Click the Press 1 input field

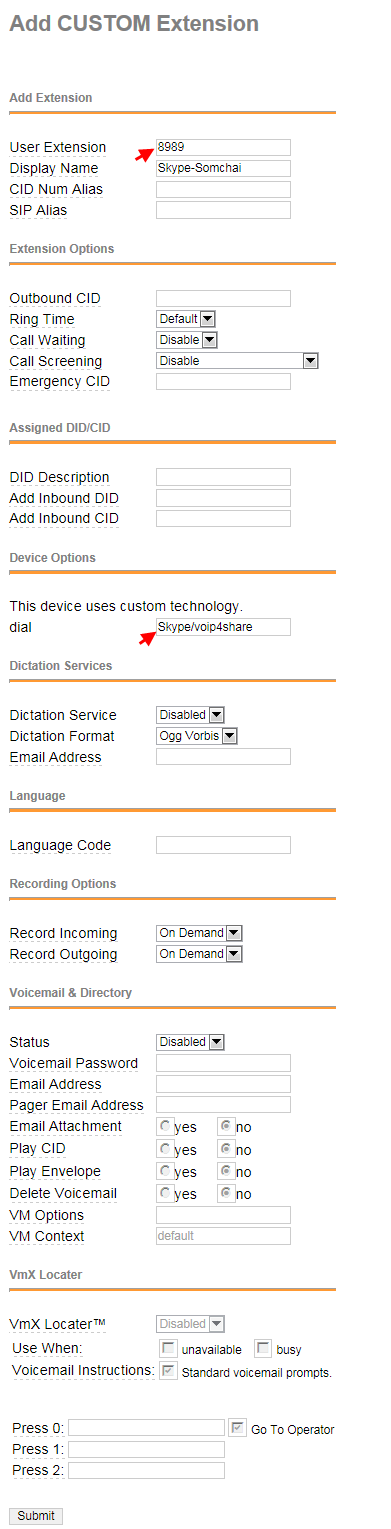point(146,1449)
